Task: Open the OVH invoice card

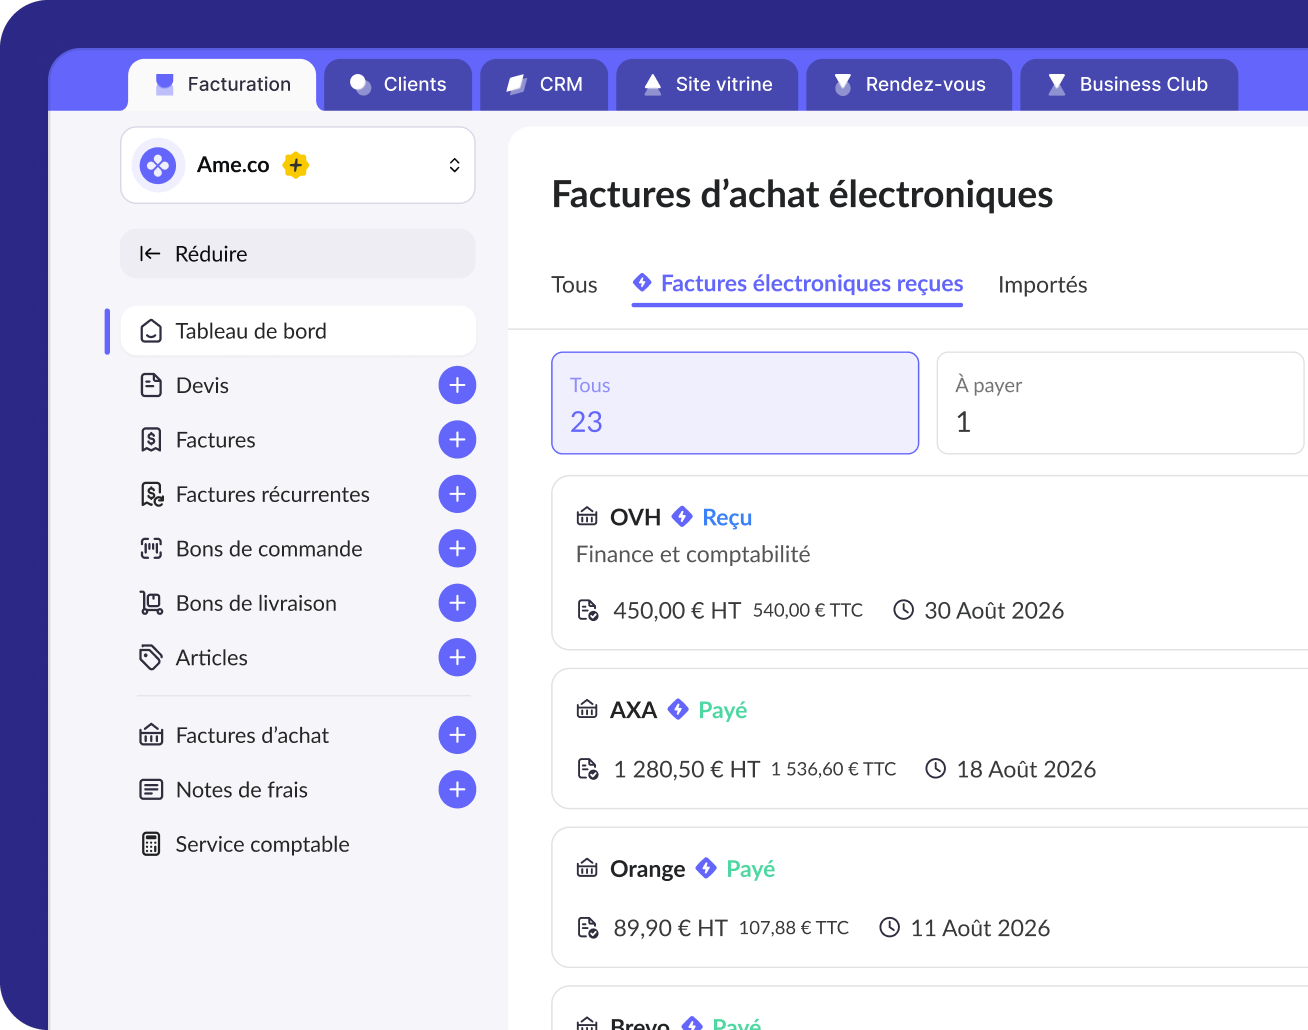Action: (930, 563)
